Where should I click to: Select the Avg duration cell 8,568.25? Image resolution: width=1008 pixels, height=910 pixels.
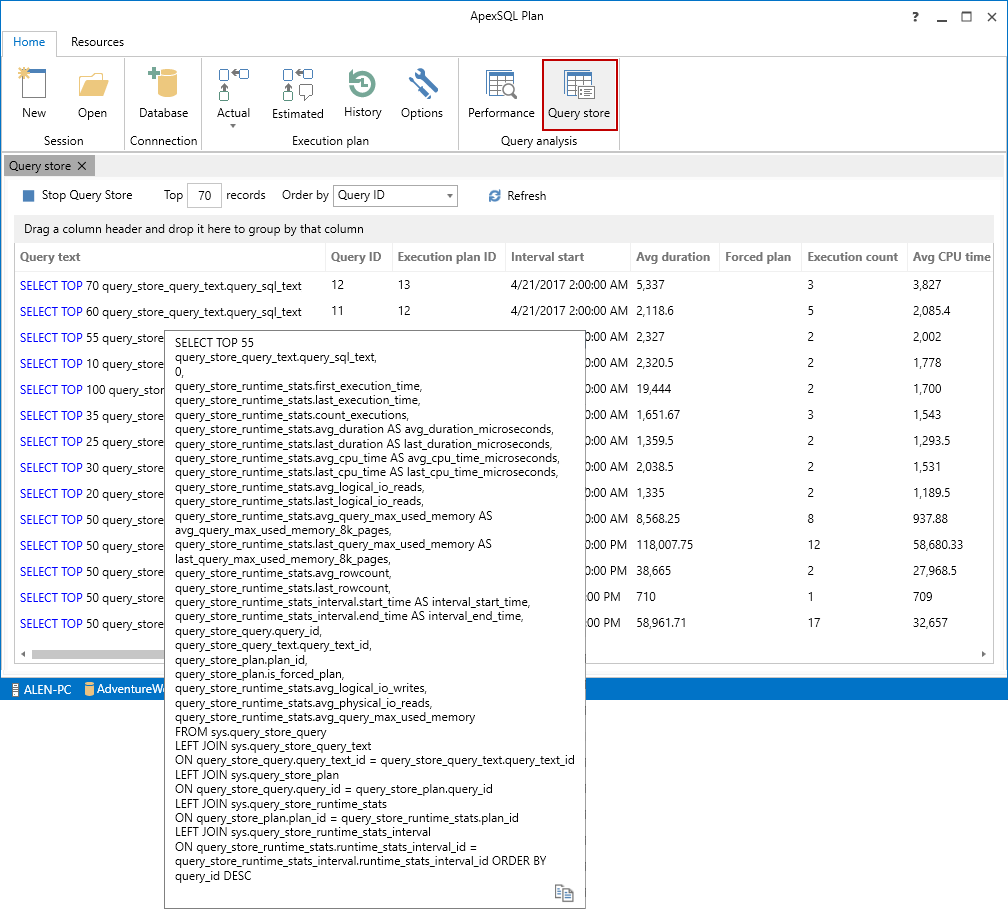658,519
